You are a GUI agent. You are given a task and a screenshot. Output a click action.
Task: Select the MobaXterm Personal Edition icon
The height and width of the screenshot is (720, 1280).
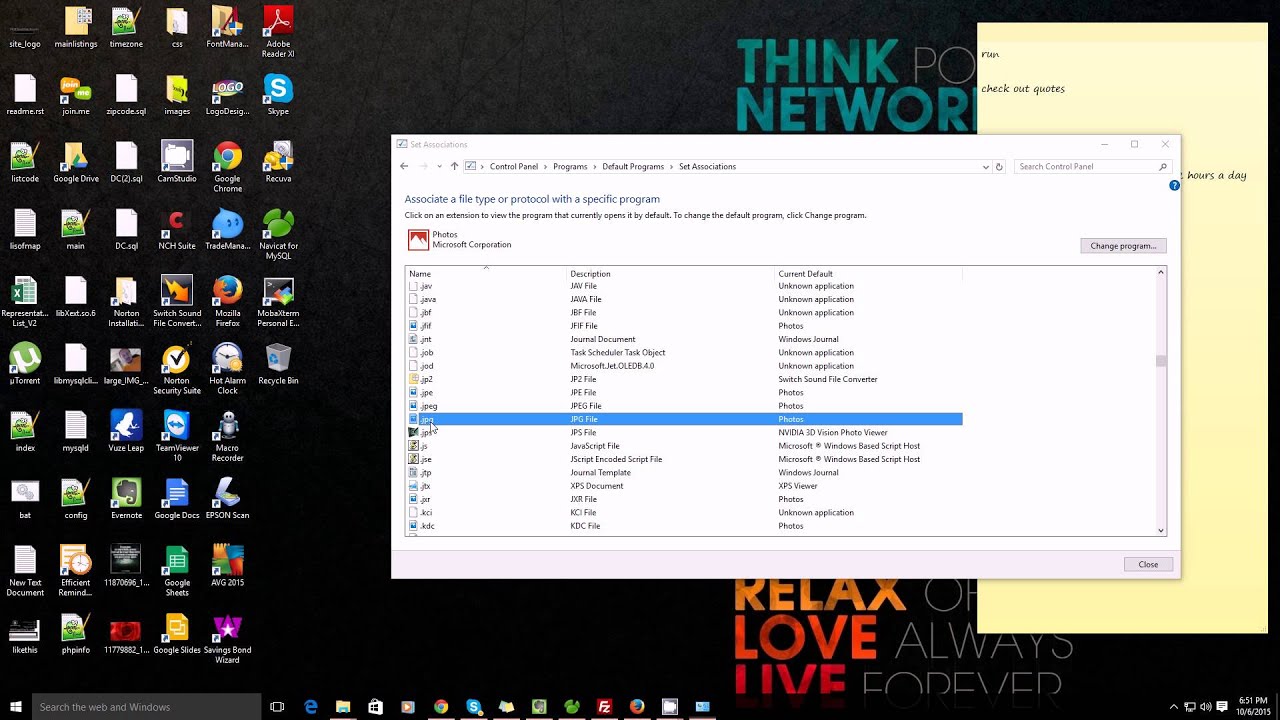[278, 301]
